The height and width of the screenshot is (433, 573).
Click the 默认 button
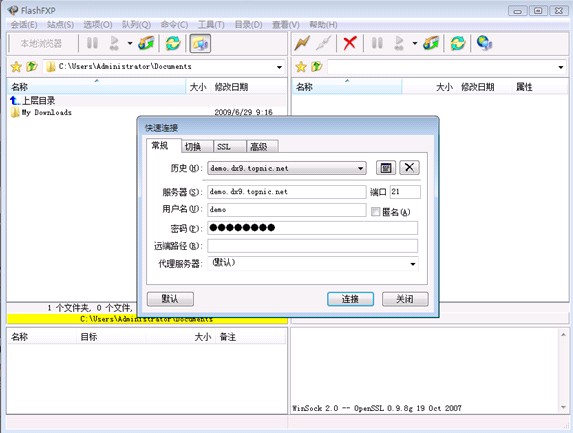point(170,299)
